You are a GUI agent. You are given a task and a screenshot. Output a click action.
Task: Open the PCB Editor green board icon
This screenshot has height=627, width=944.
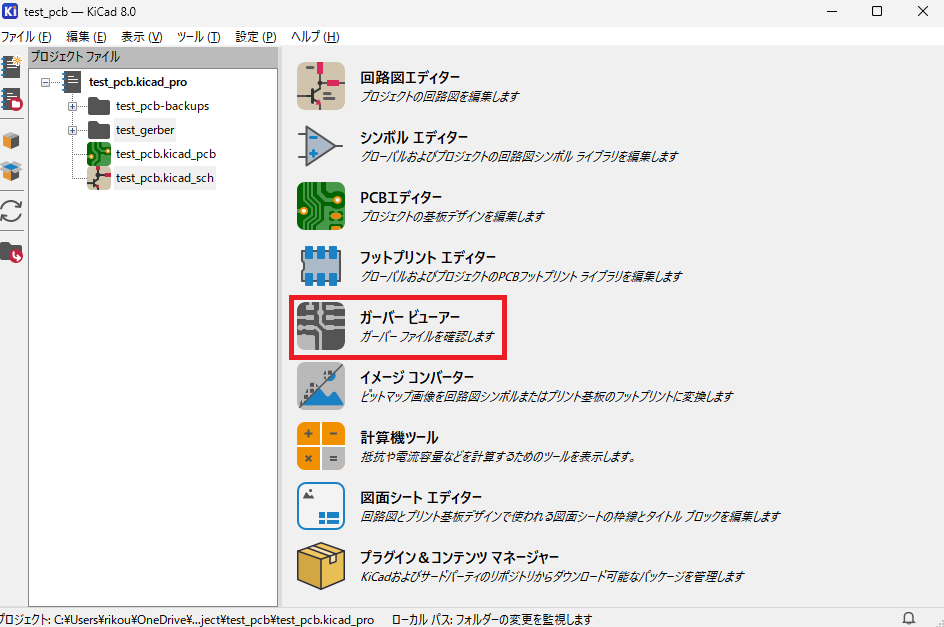pos(321,206)
